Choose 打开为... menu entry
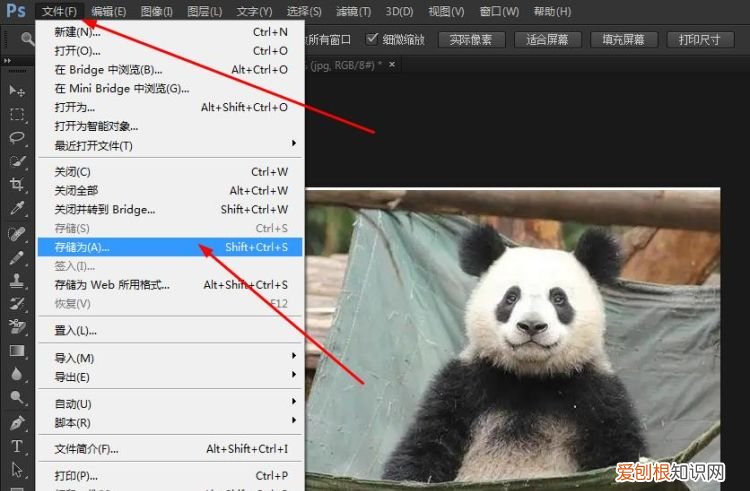750x491 pixels. click(170, 107)
